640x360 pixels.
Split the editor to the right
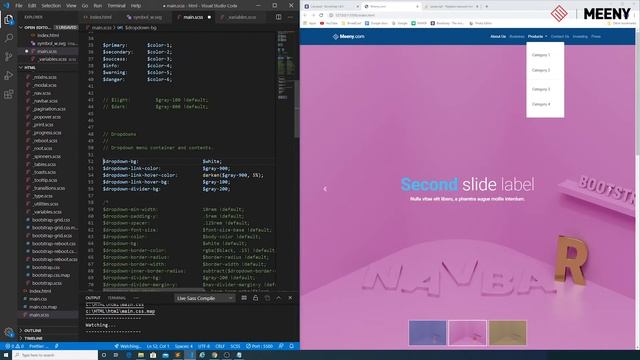pyautogui.click(x=278, y=17)
